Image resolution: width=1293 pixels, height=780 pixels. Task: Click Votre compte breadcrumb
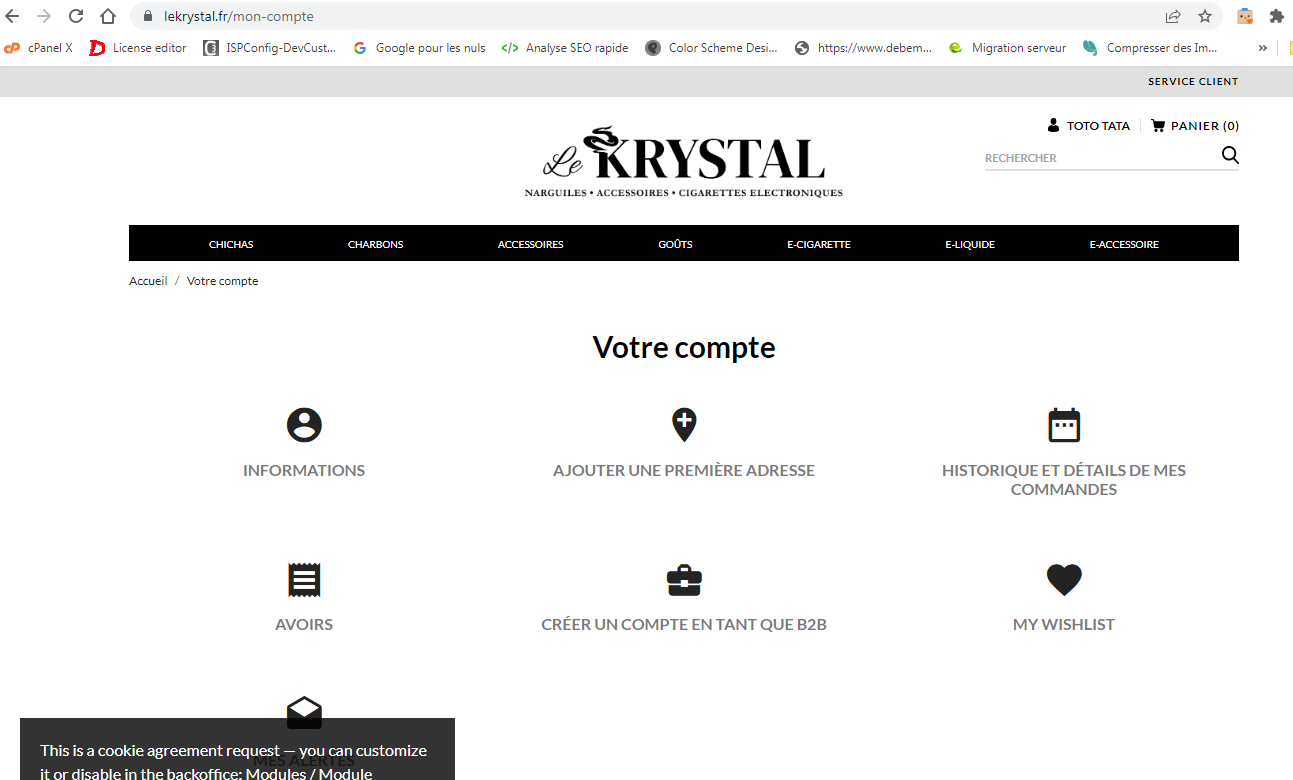222,281
